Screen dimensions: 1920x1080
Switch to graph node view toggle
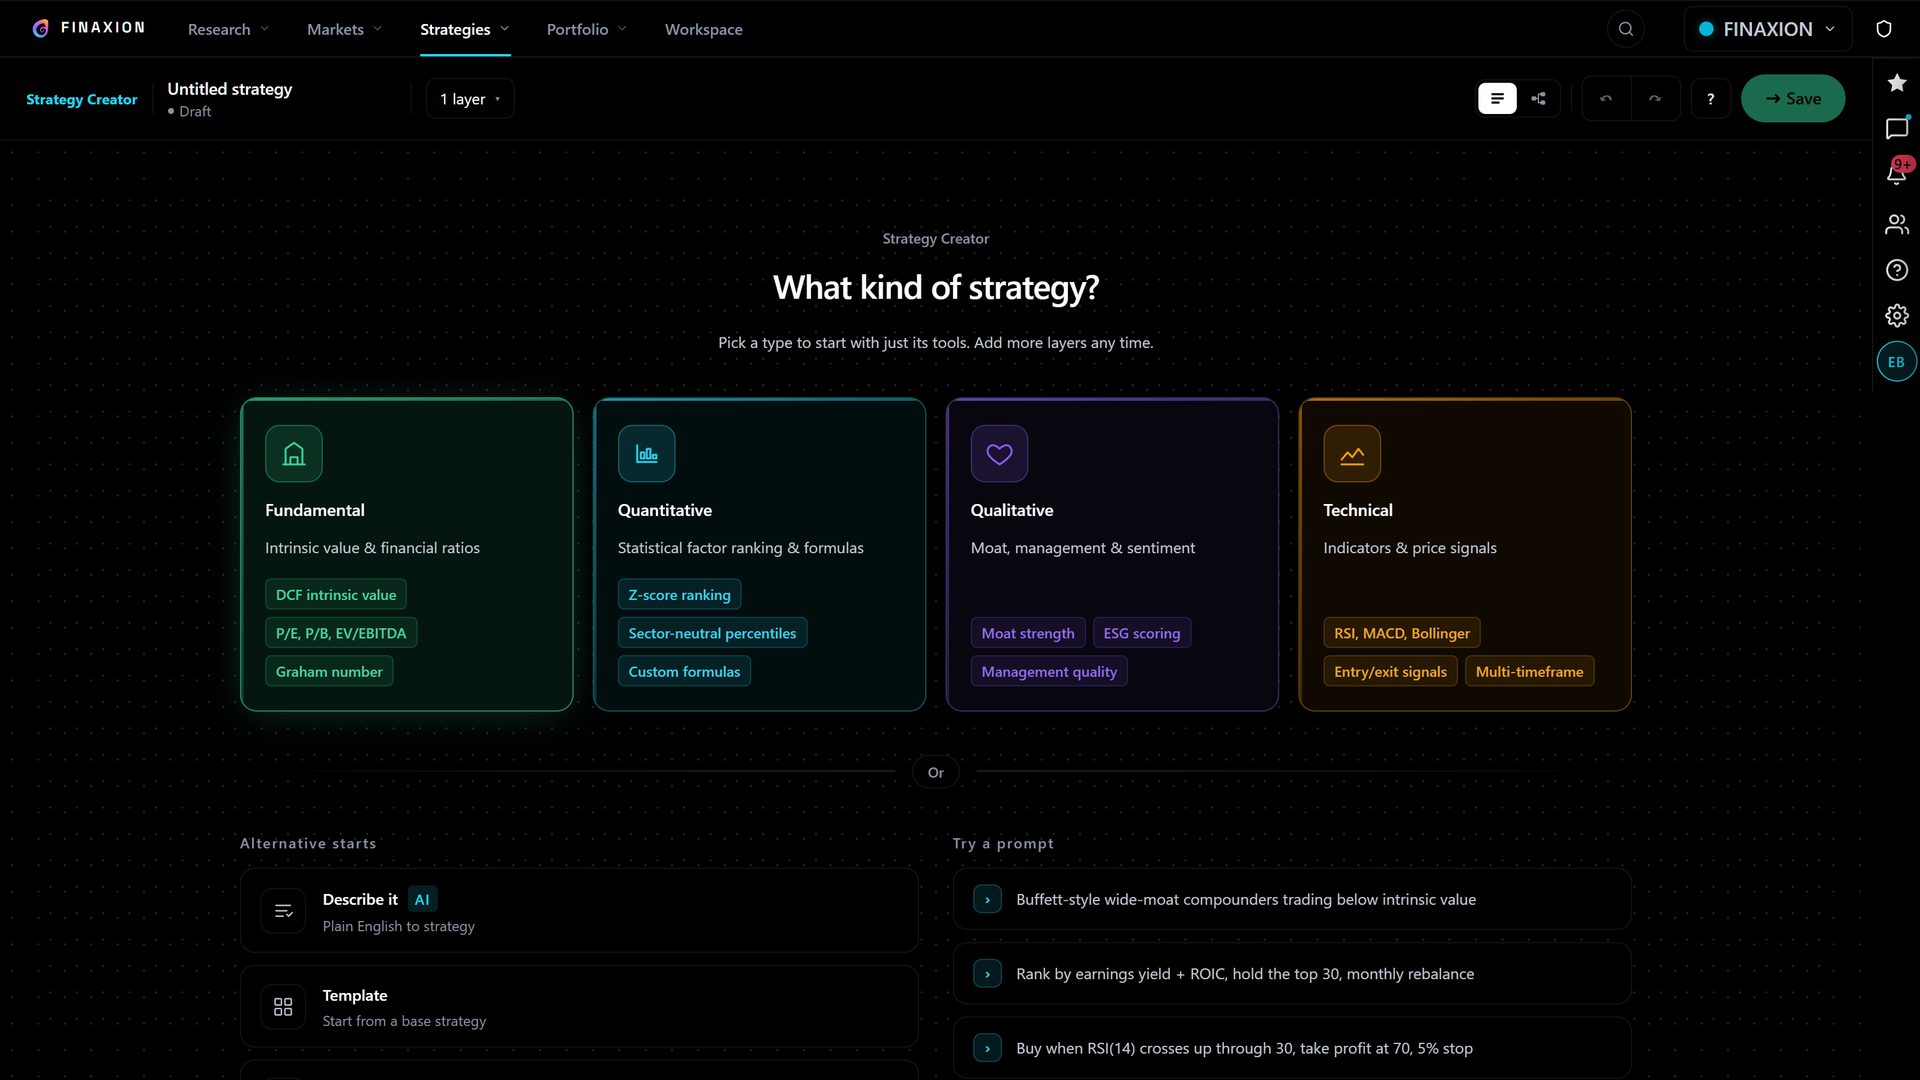point(1539,99)
